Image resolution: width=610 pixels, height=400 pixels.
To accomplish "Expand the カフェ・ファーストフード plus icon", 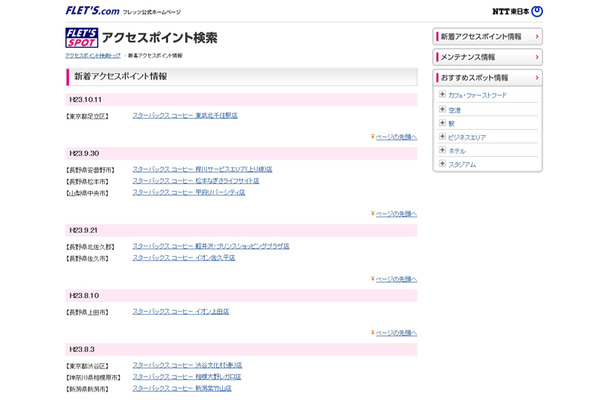I will coord(442,94).
